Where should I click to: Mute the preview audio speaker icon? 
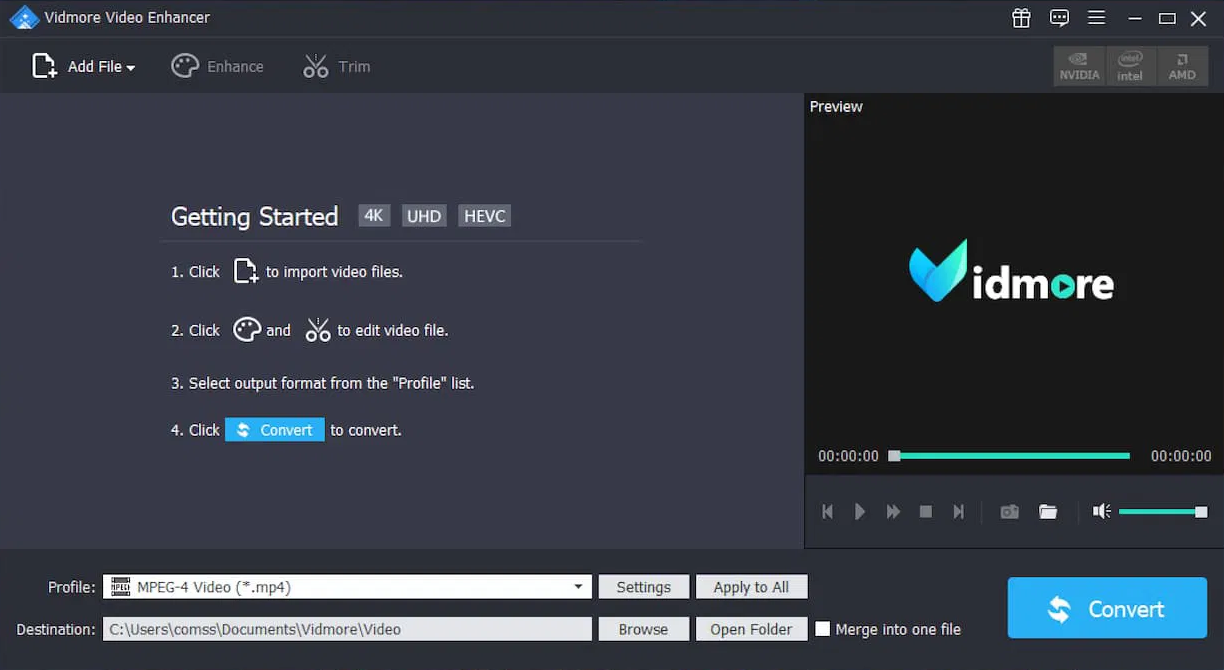(1101, 512)
